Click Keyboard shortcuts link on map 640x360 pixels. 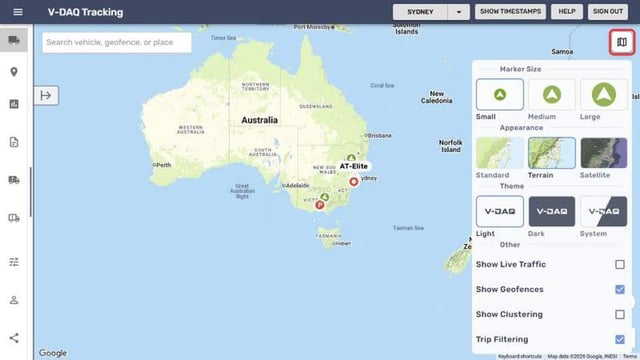click(x=520, y=356)
